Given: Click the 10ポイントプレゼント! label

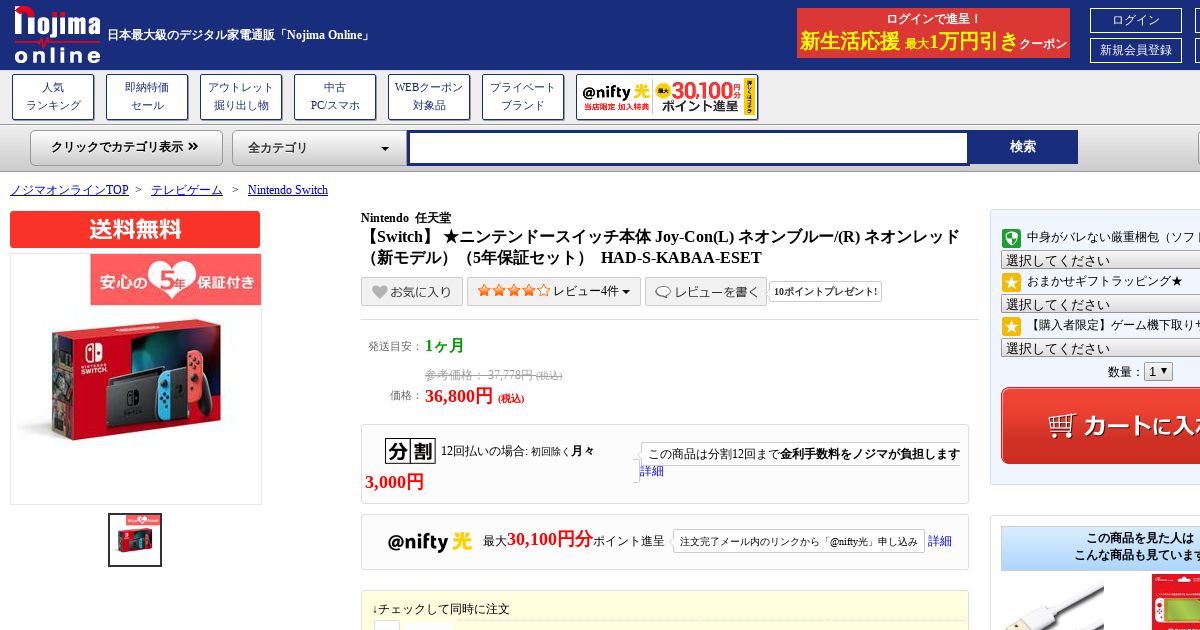Looking at the screenshot, I should pyautogui.click(x=826, y=292).
